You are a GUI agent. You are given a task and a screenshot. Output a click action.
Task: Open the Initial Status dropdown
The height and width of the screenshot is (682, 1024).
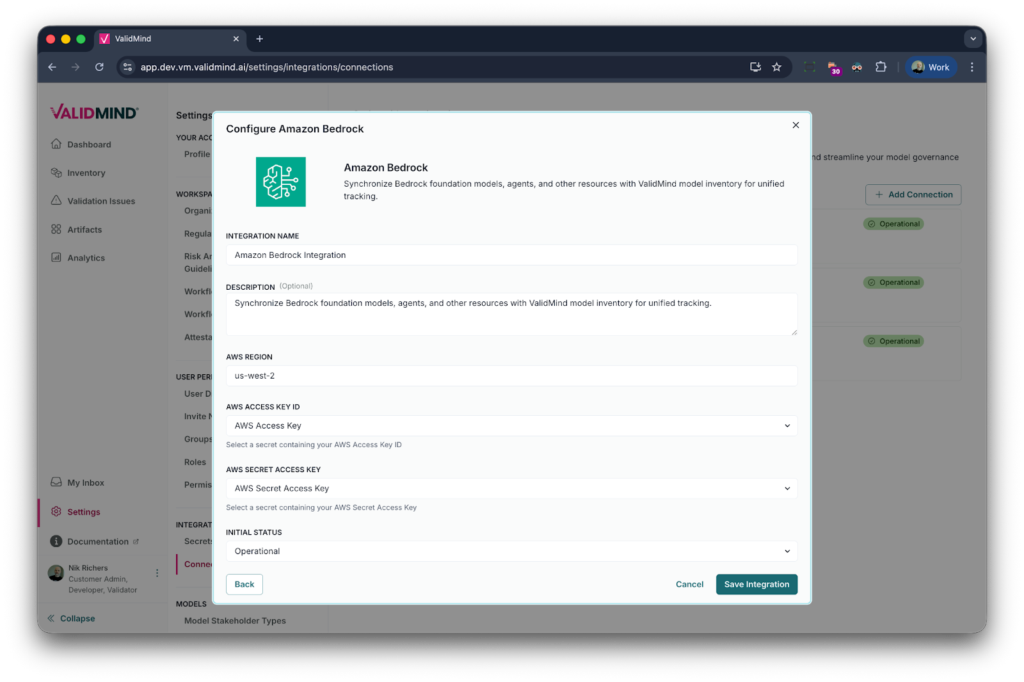(x=511, y=551)
